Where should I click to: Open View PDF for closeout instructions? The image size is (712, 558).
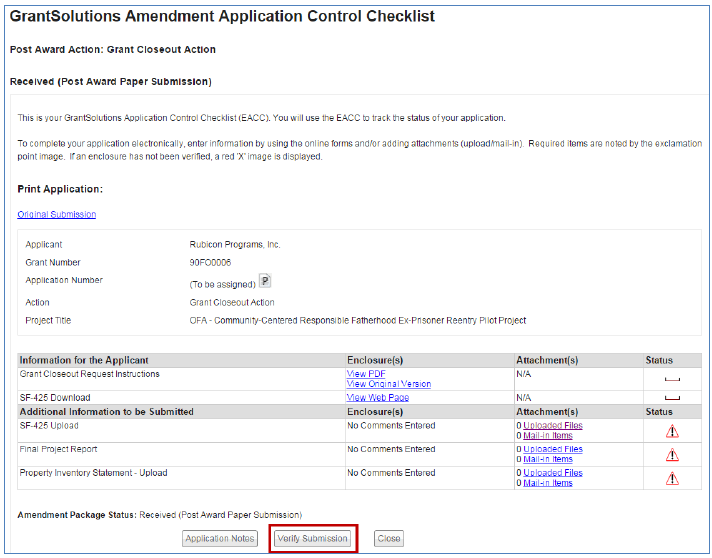tap(366, 374)
